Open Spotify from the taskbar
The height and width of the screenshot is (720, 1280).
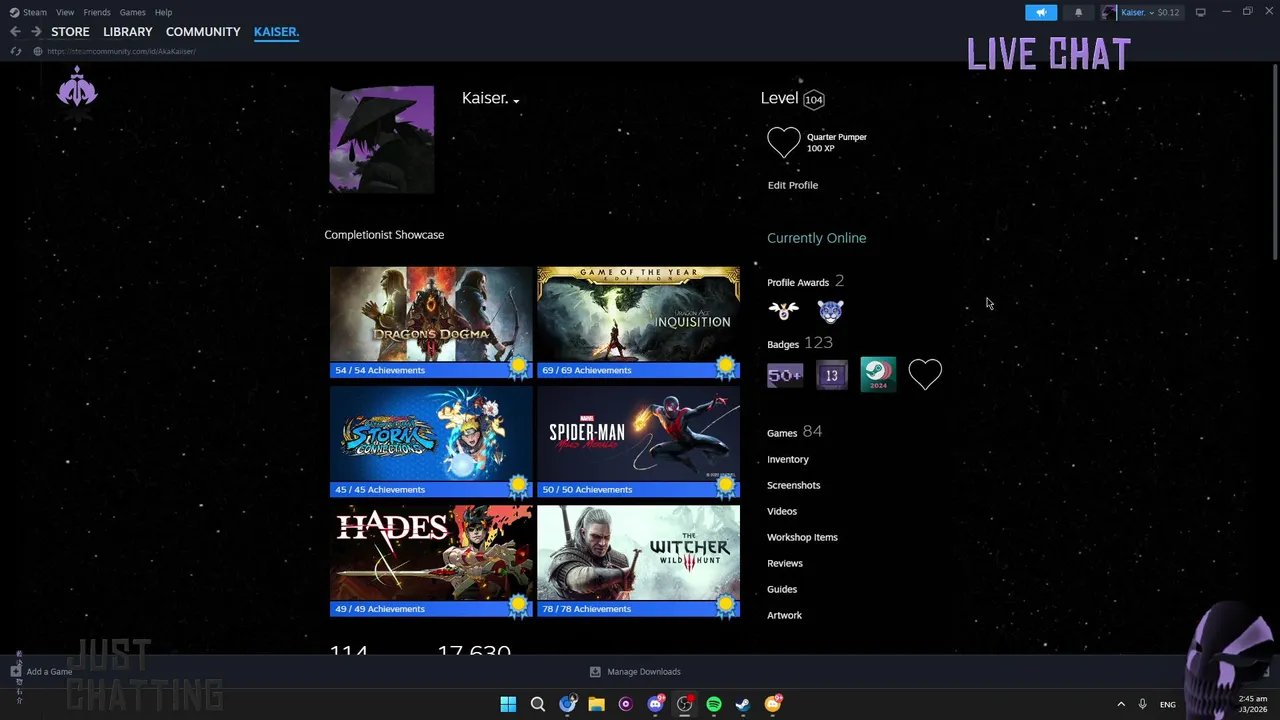714,704
